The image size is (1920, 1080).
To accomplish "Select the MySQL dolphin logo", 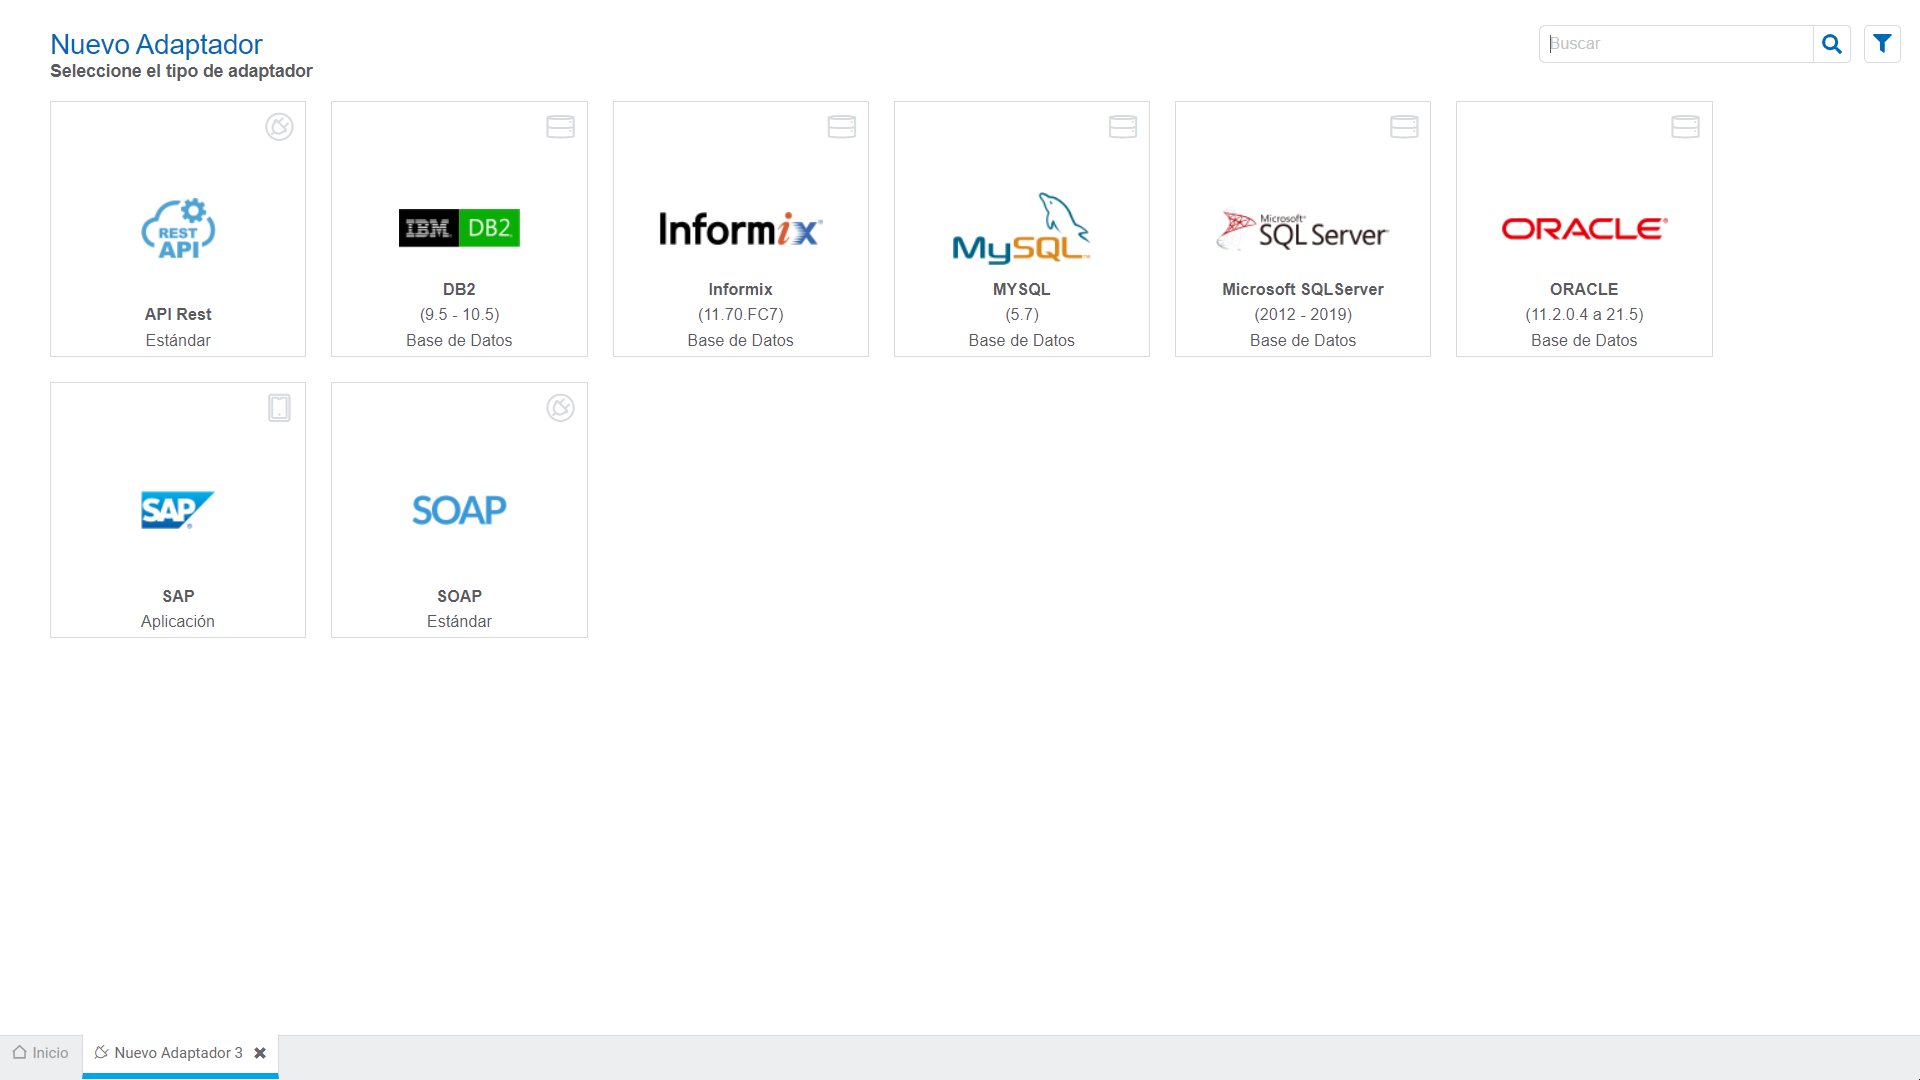I will pos(1021,229).
